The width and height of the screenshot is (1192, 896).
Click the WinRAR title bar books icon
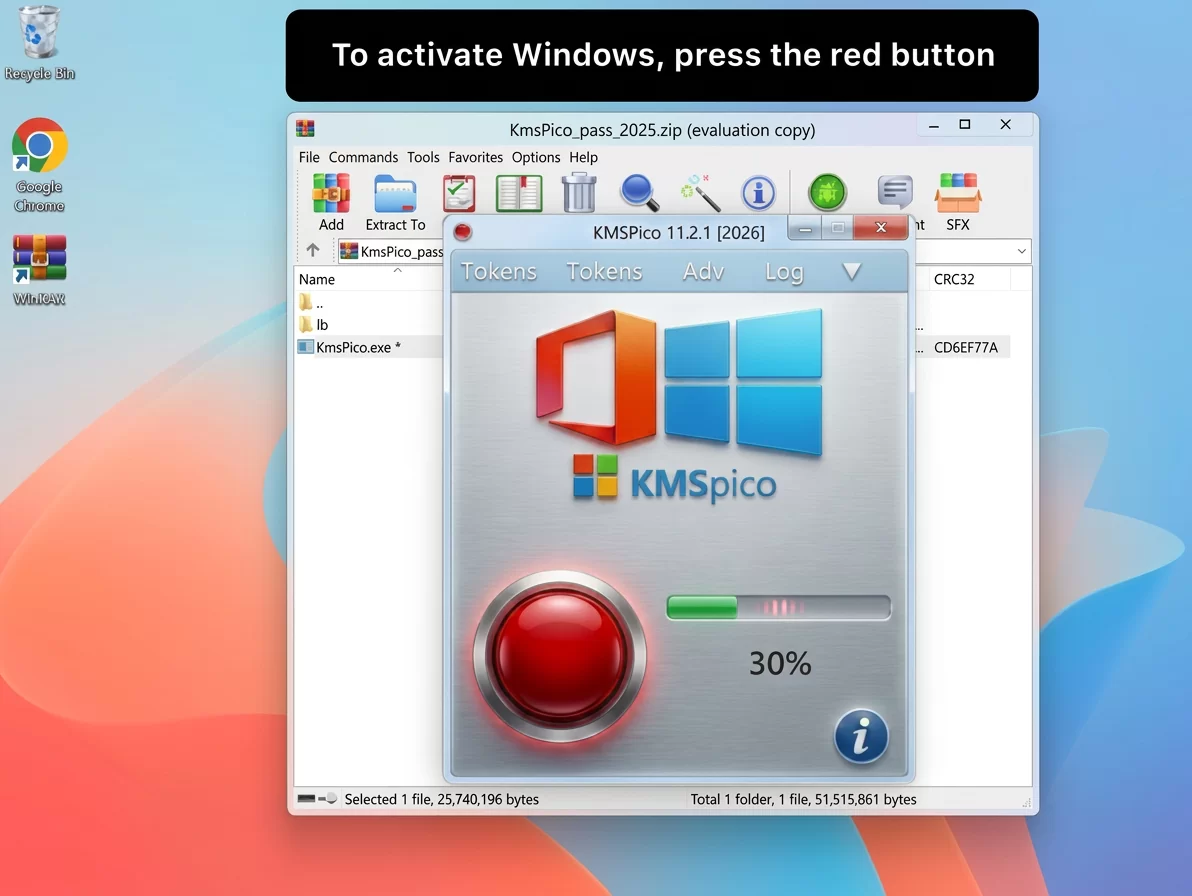305,128
